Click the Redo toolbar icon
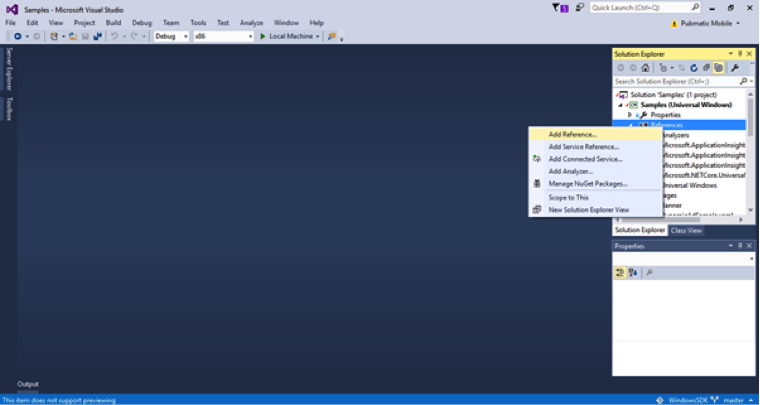The image size is (760, 405). (x=134, y=36)
